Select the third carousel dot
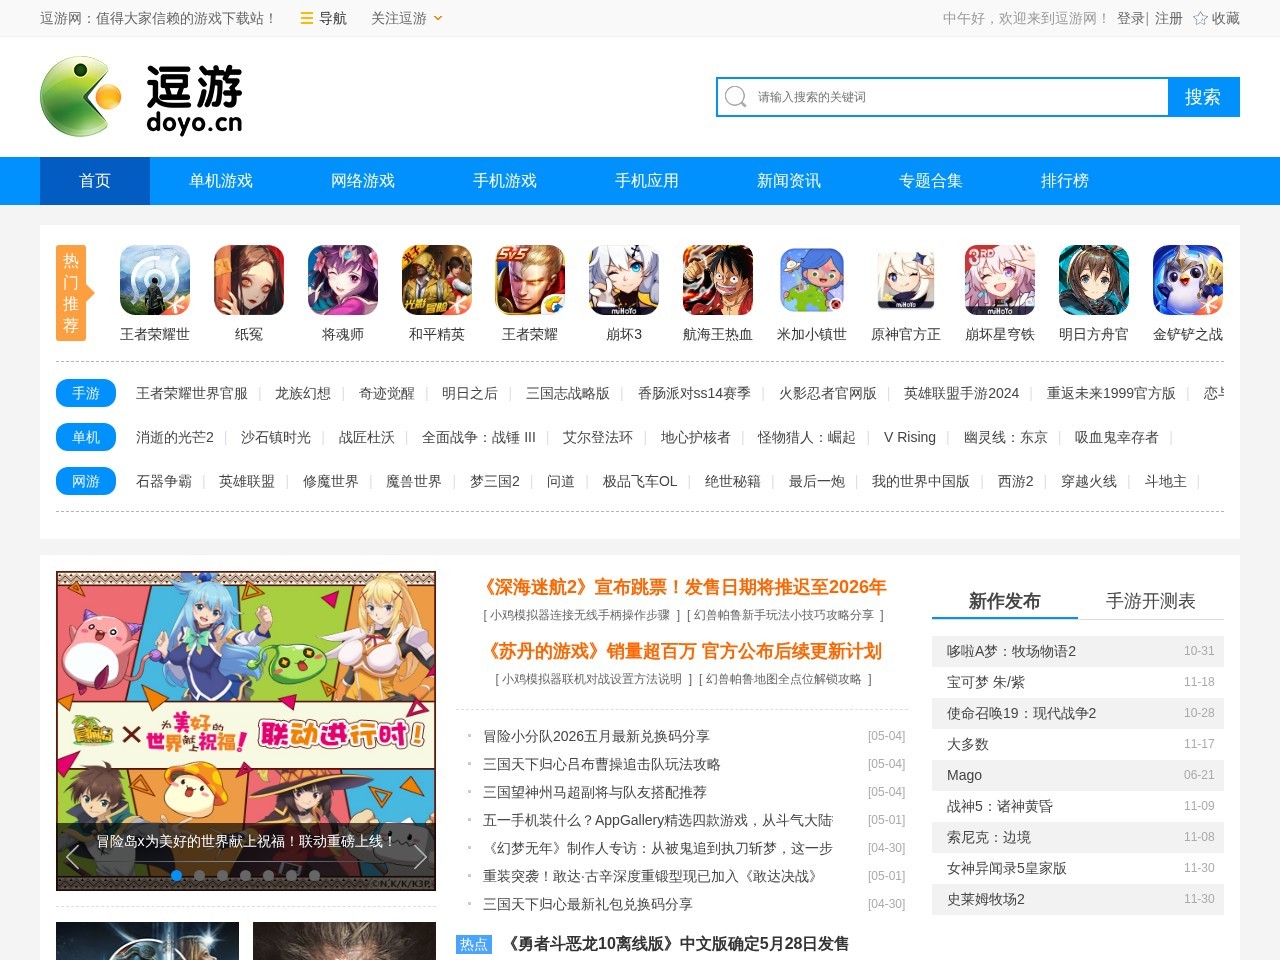This screenshot has height=960, width=1280. coord(223,875)
